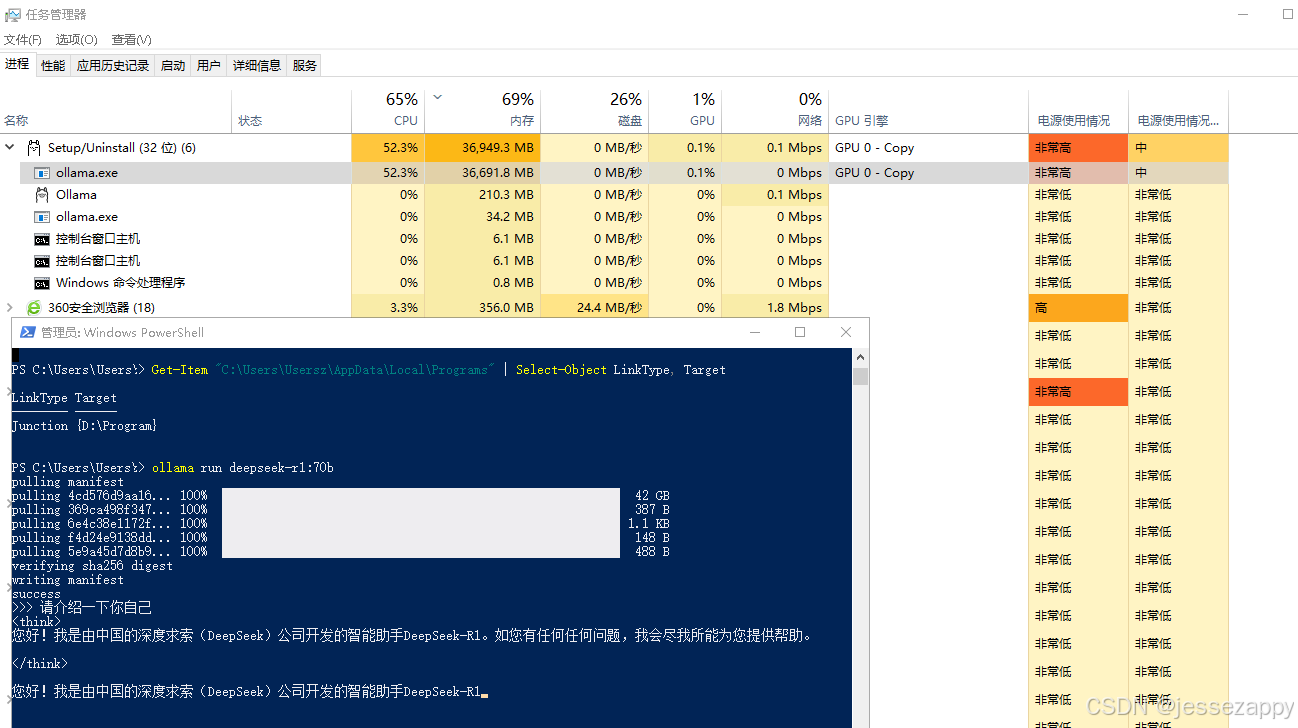Click the Setup/Uninstall process group icon
Screen dimensions: 1298x728
pyautogui.click(x=34, y=148)
